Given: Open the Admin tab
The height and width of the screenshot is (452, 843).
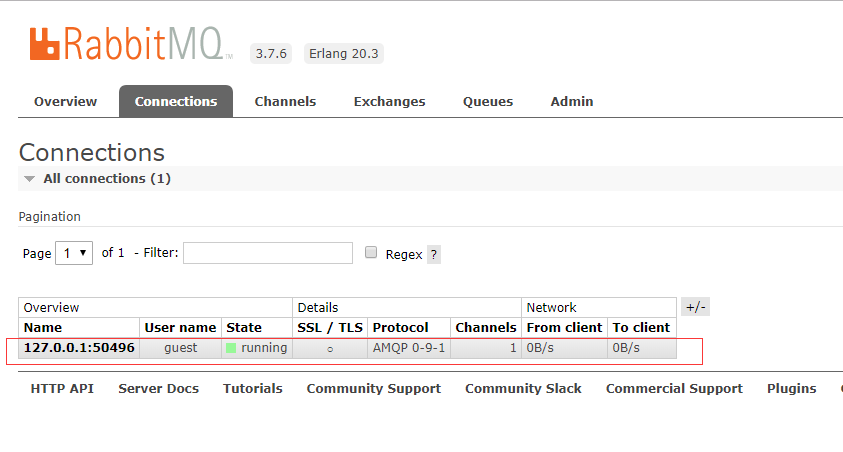Looking at the screenshot, I should point(571,102).
